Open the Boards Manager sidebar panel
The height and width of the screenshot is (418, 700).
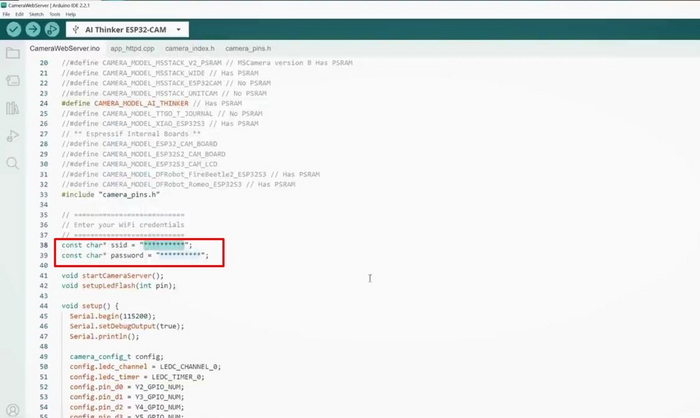pyautogui.click(x=12, y=80)
